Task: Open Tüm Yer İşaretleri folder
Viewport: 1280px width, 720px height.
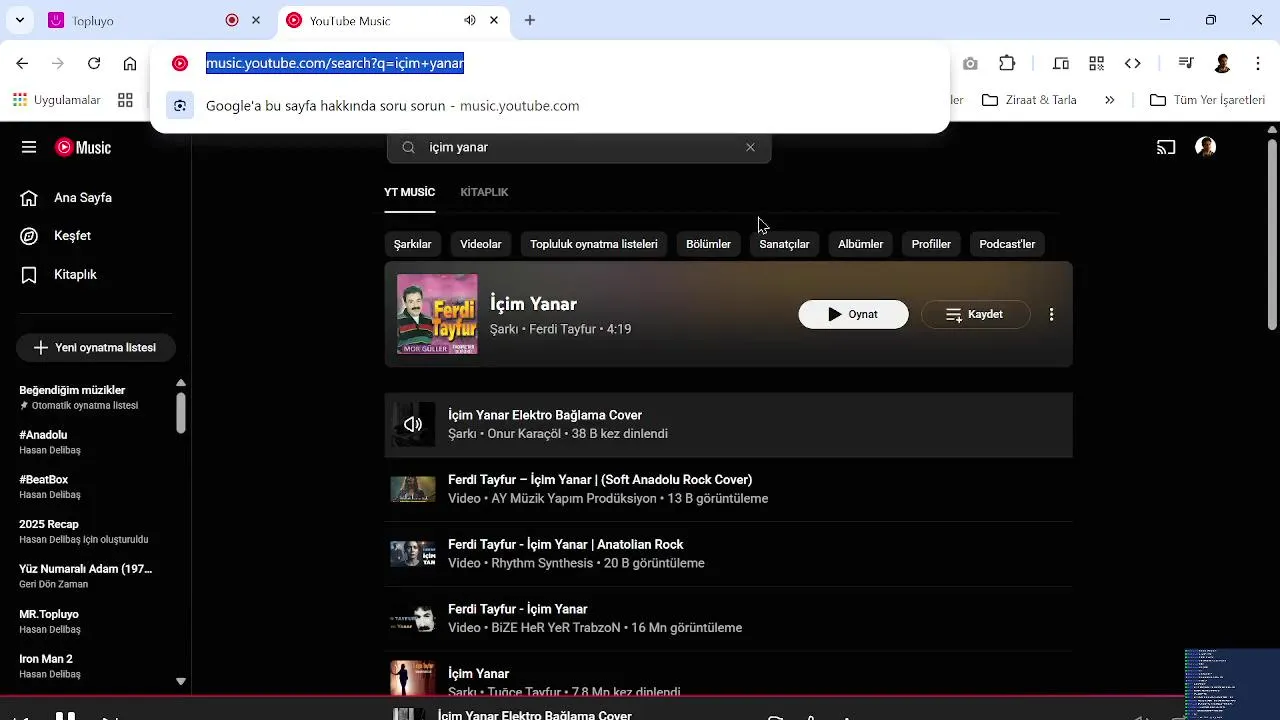Action: coord(1207,100)
